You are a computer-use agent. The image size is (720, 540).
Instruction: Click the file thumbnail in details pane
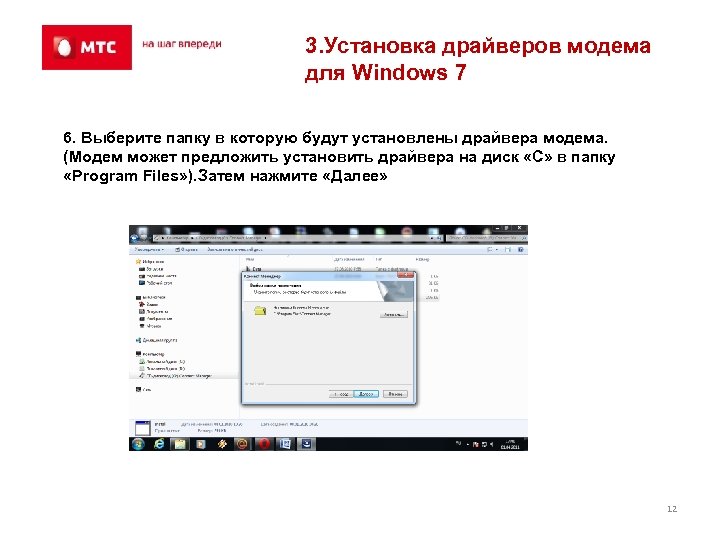[142, 428]
